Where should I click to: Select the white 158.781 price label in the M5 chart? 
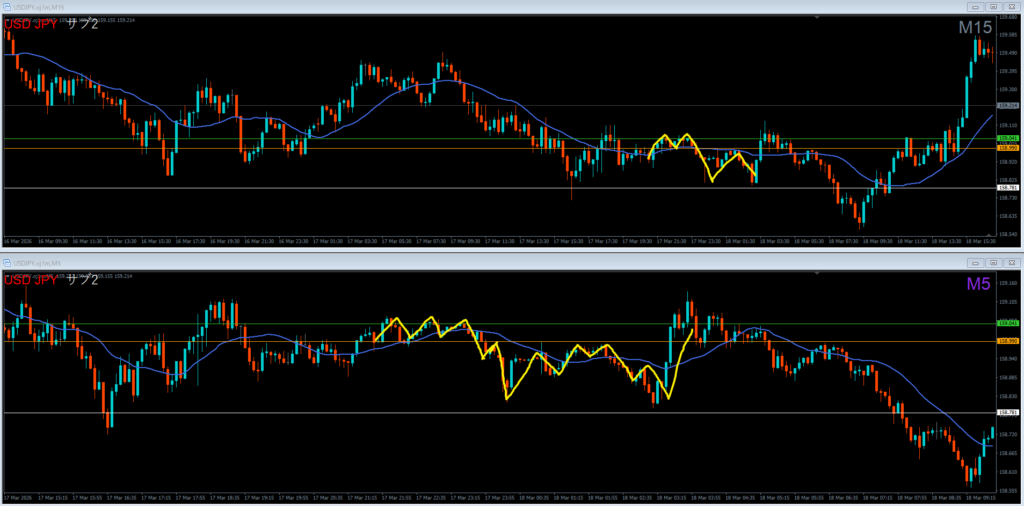1008,412
